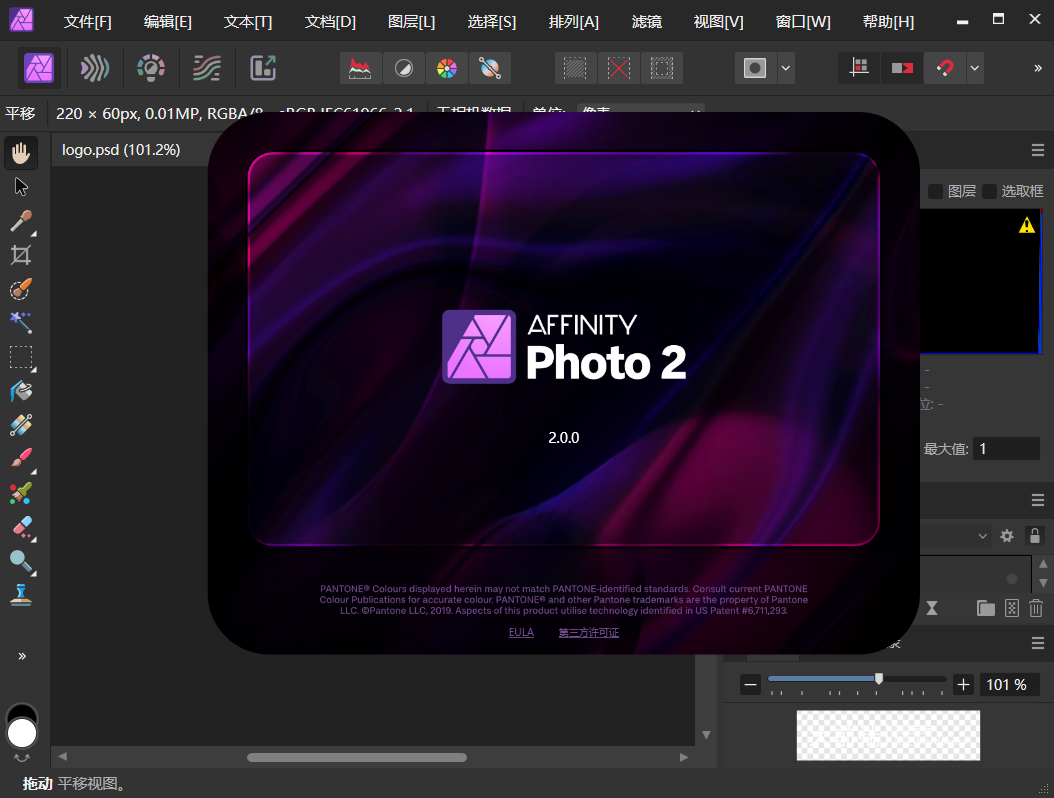Screen dimensions: 1054x798
Task: Switch to the Tone Mapping Persona
Action: (206, 68)
